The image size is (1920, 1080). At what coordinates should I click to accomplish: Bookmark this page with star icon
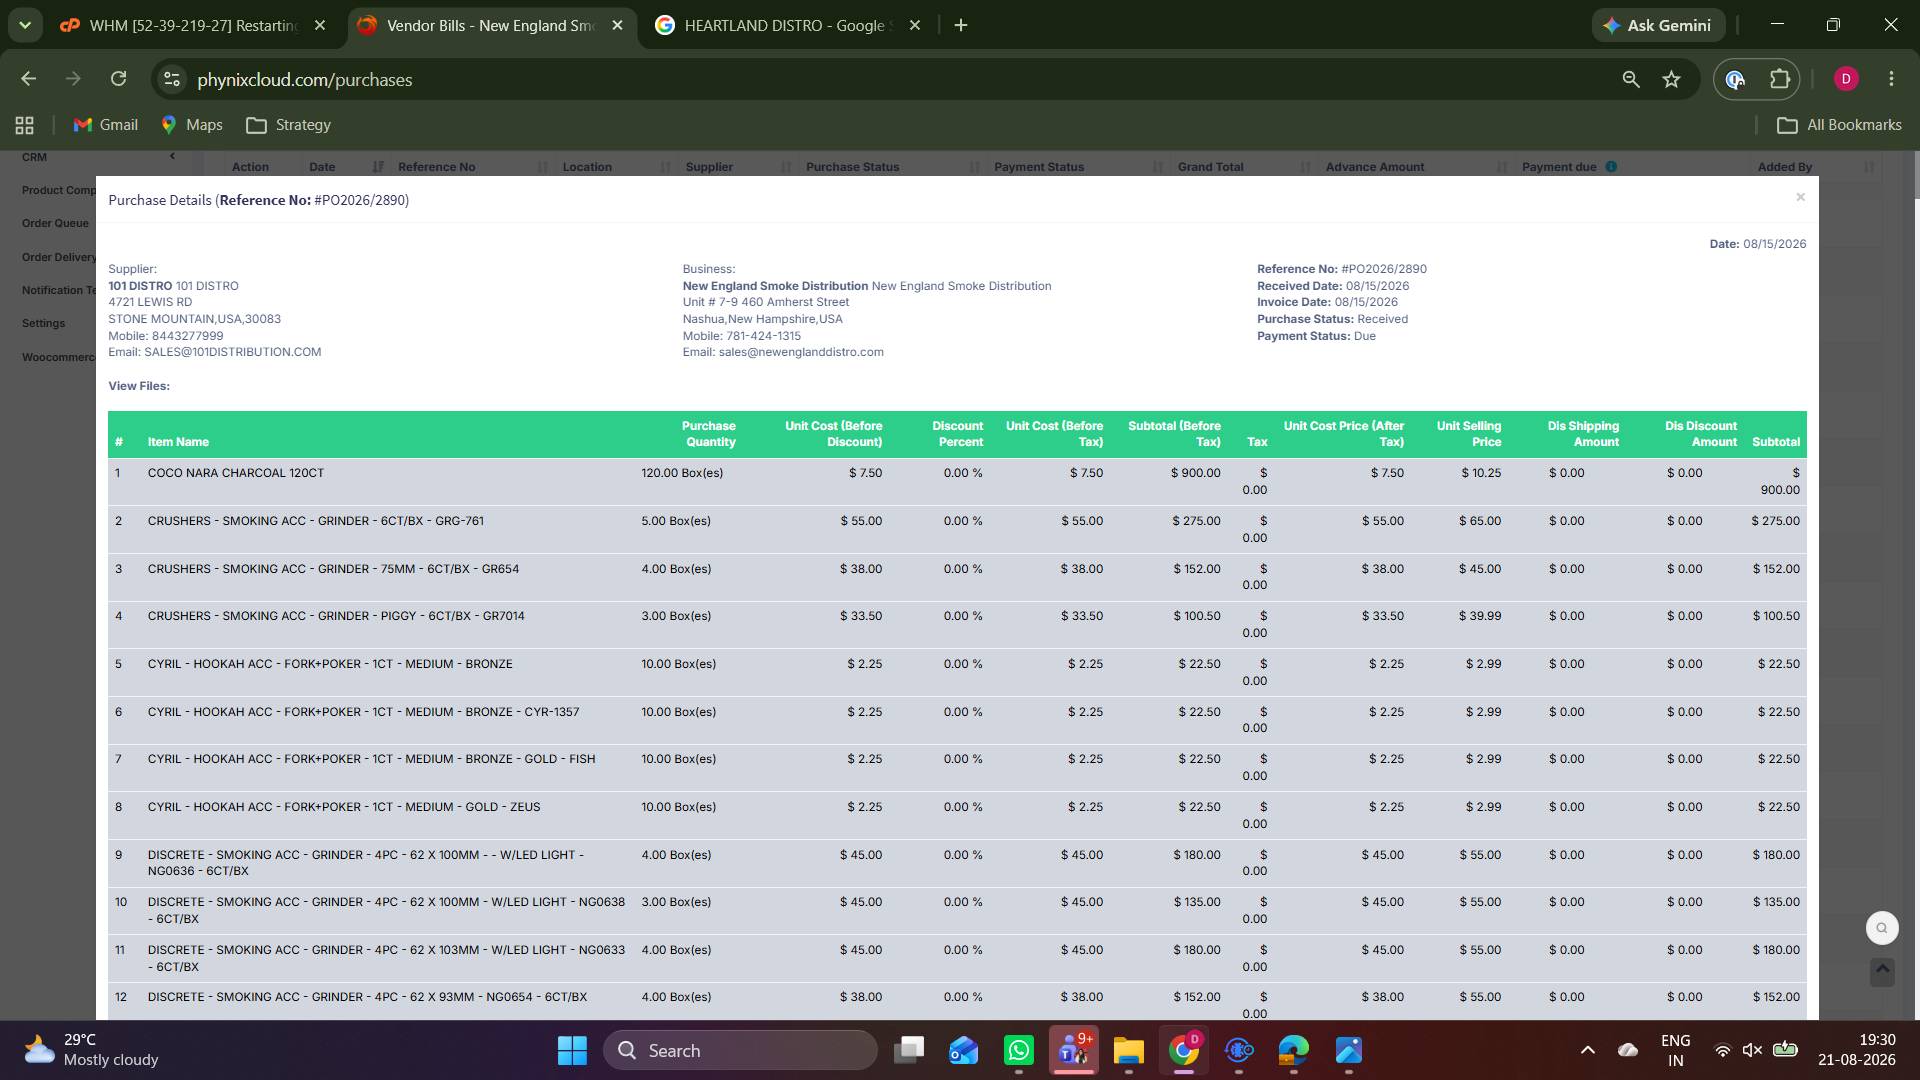click(1671, 79)
